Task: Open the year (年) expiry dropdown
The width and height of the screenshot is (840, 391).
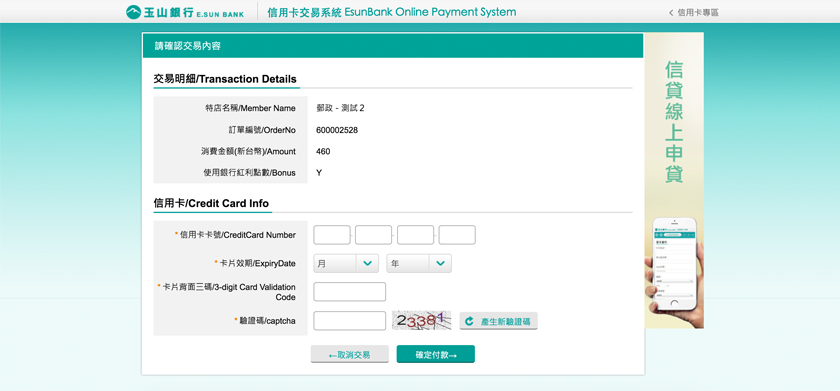Action: point(419,263)
